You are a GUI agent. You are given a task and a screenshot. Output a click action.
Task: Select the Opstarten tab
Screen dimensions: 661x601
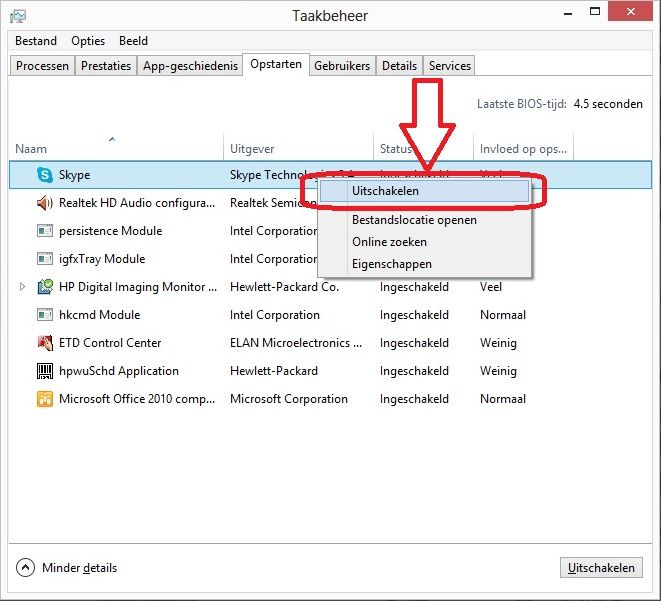(276, 64)
